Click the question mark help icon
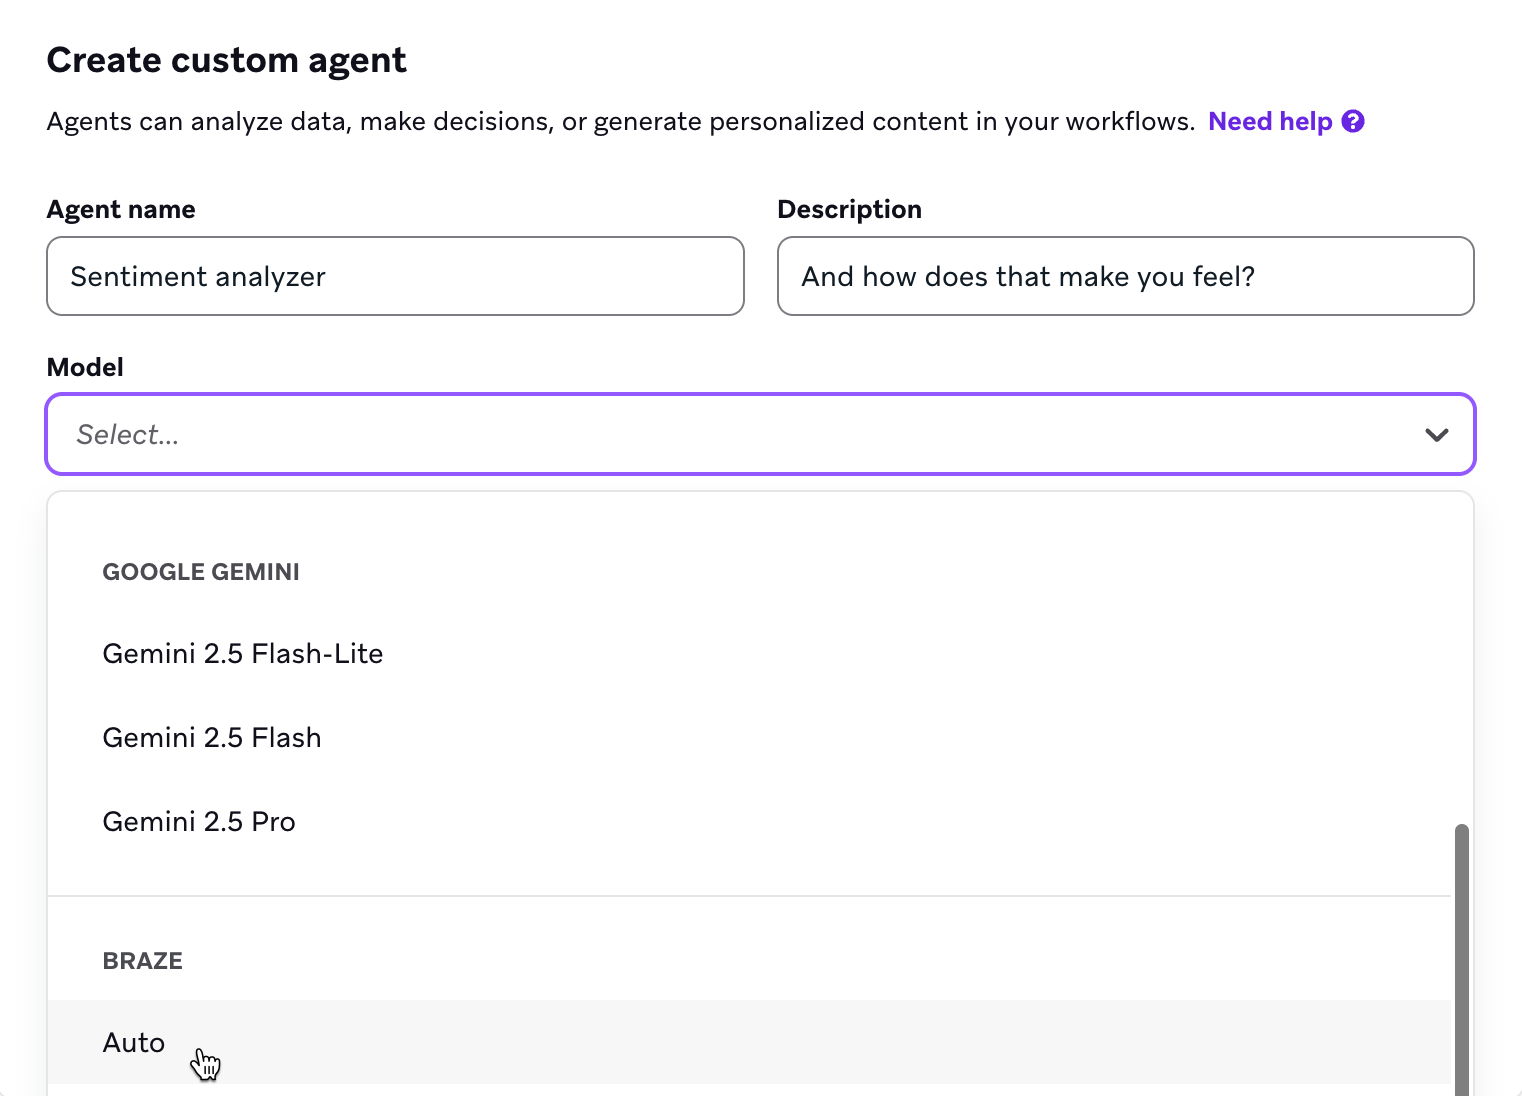1522x1096 pixels. click(x=1353, y=122)
